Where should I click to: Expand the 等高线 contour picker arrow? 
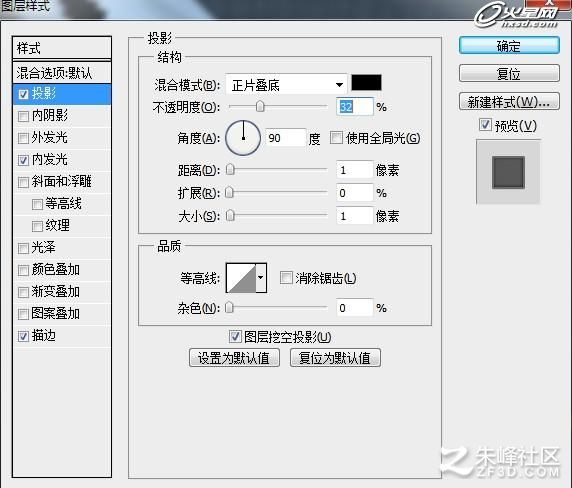(261, 278)
